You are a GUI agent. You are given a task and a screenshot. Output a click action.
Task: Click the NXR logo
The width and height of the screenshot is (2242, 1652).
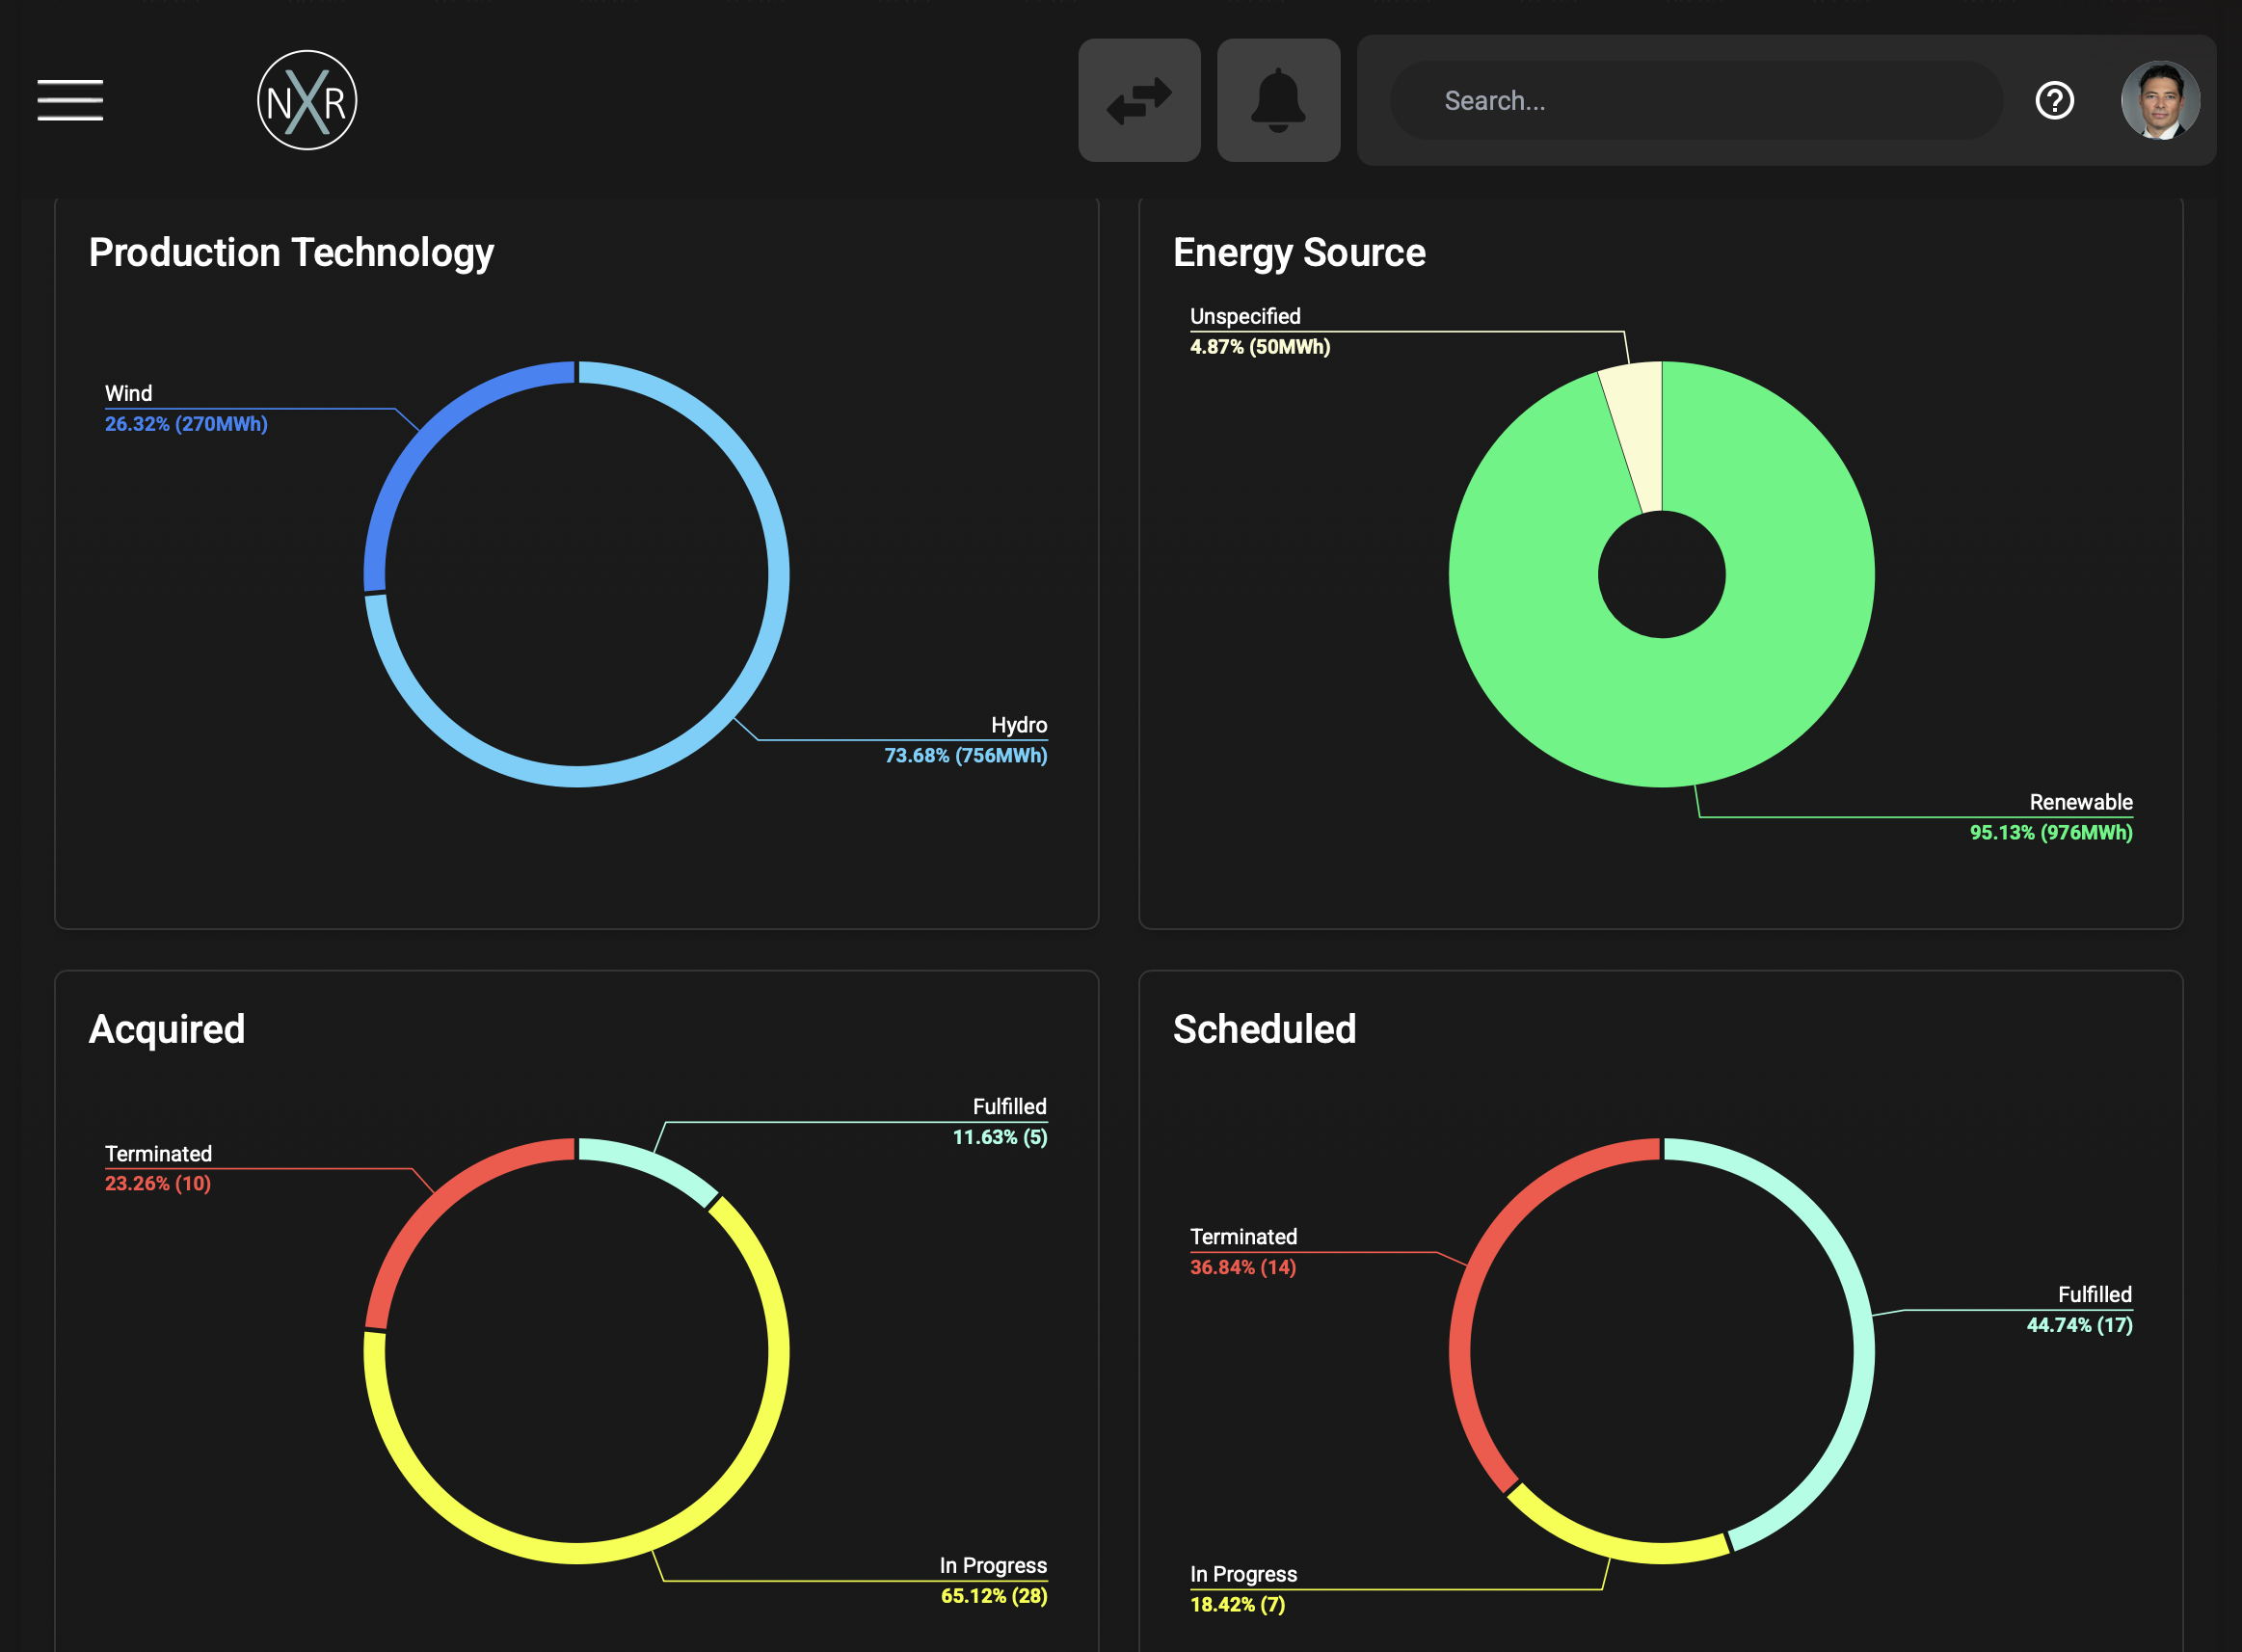(307, 100)
